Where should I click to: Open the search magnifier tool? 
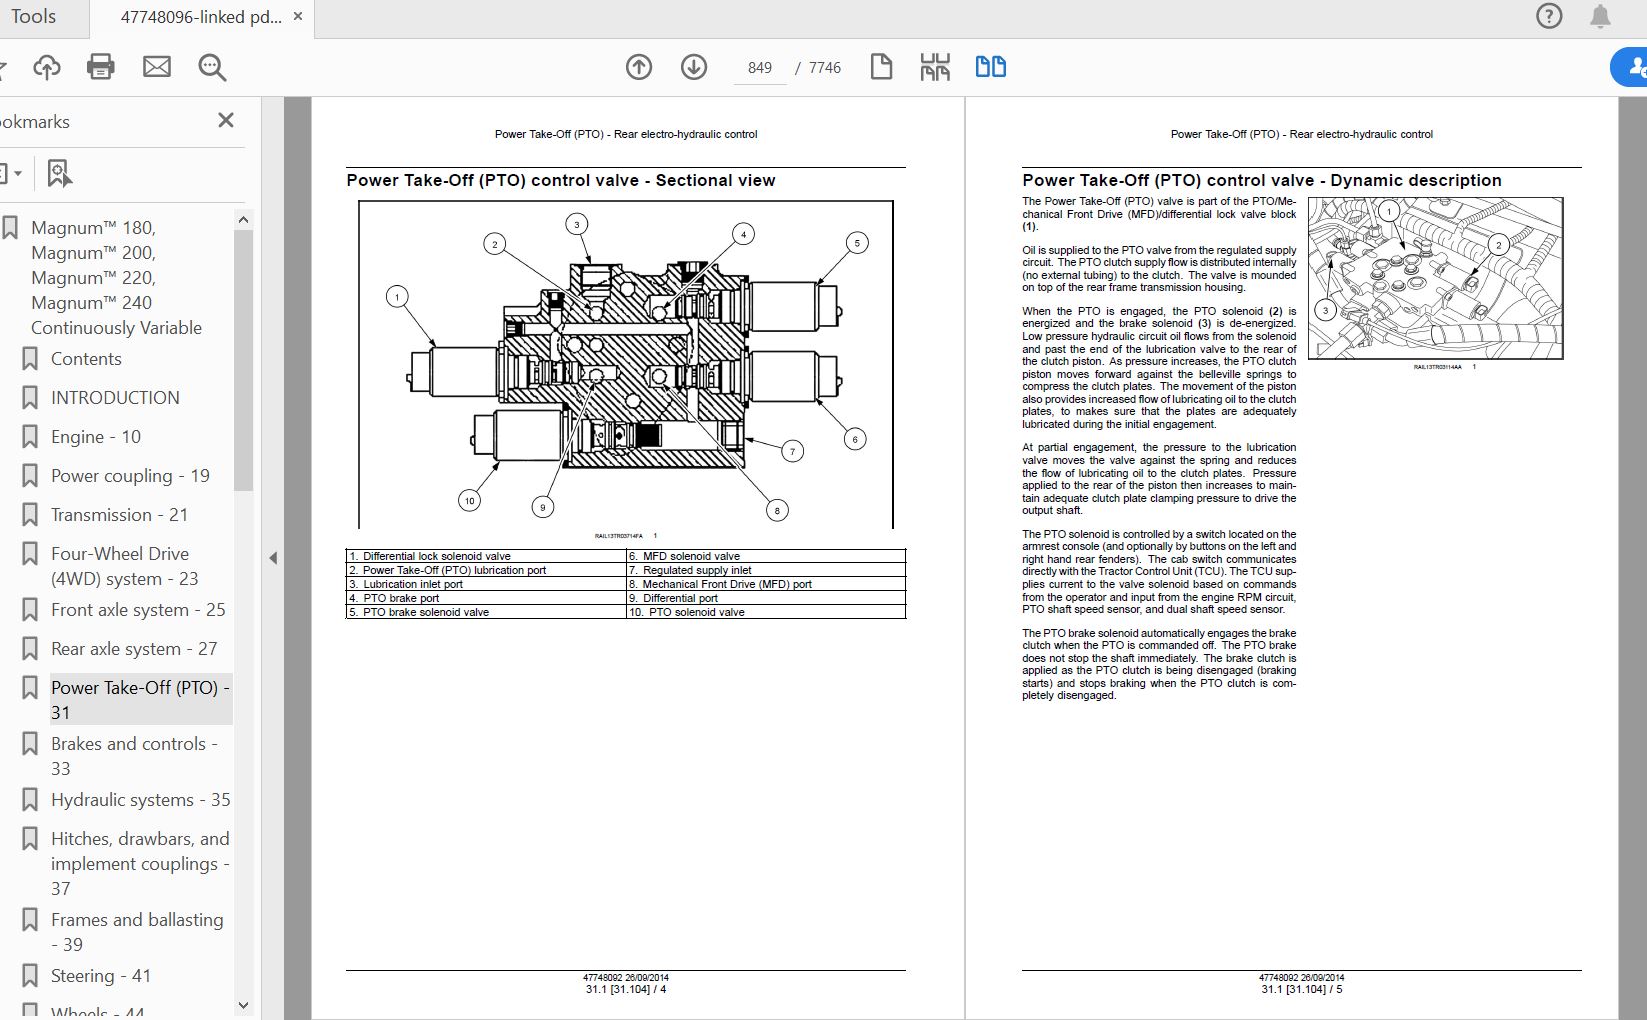coord(212,68)
